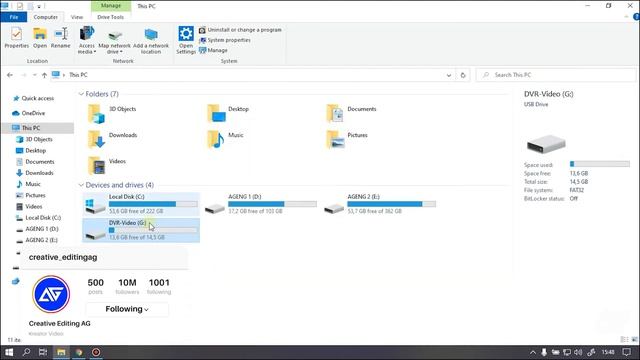This screenshot has height=360, width=640.
Task: Select the Downloads folder
Action: 113,139
